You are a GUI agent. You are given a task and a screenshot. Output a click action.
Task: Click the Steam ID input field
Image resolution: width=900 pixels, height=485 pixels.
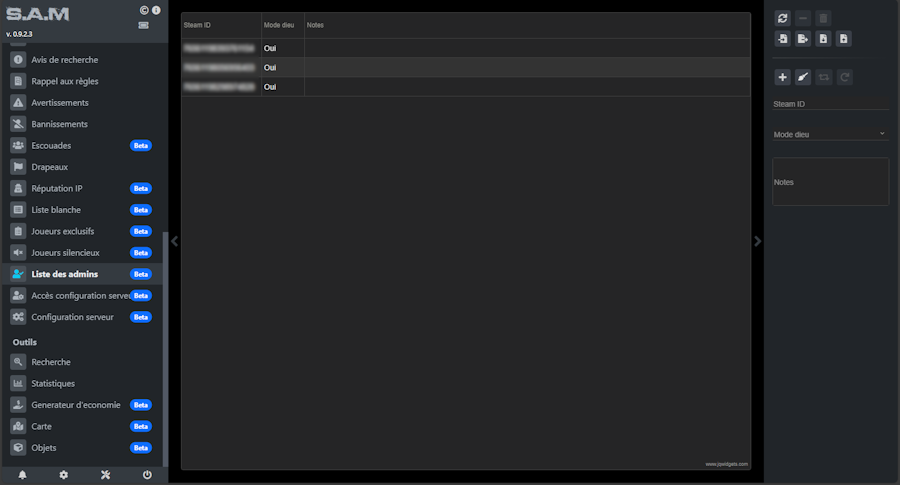point(830,103)
